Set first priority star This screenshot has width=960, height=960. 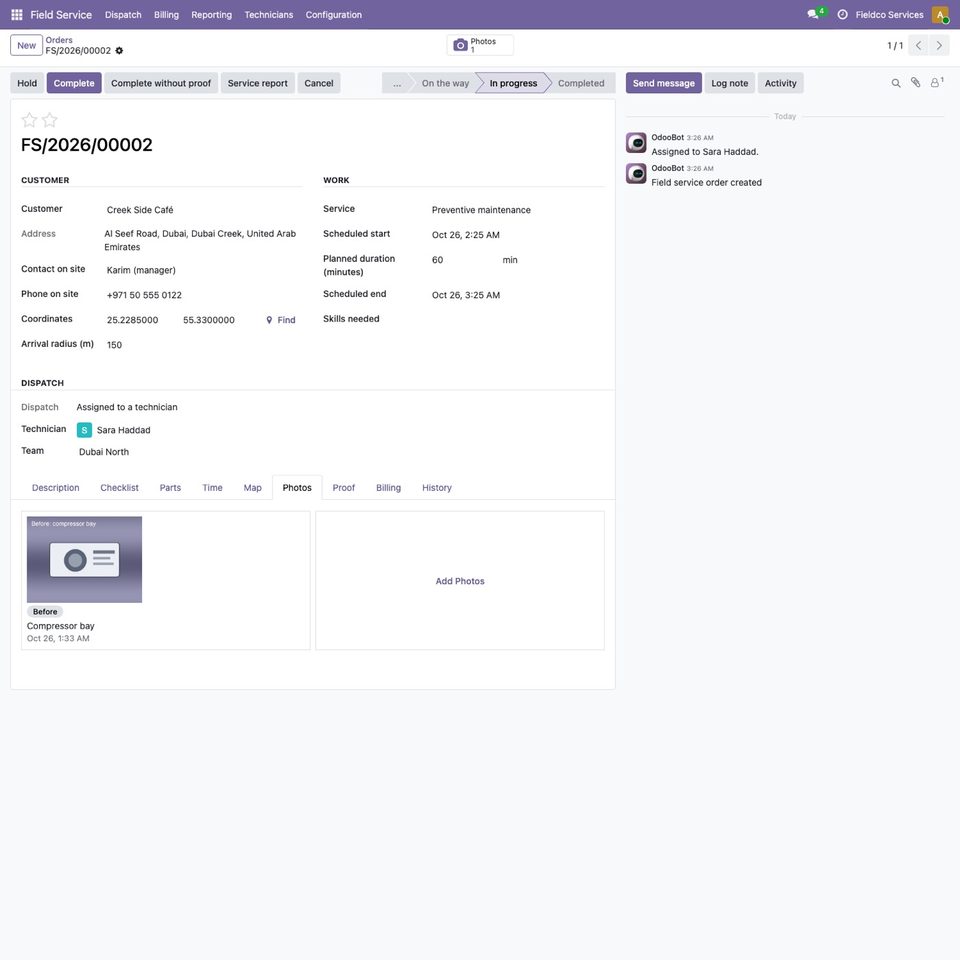click(x=29, y=119)
